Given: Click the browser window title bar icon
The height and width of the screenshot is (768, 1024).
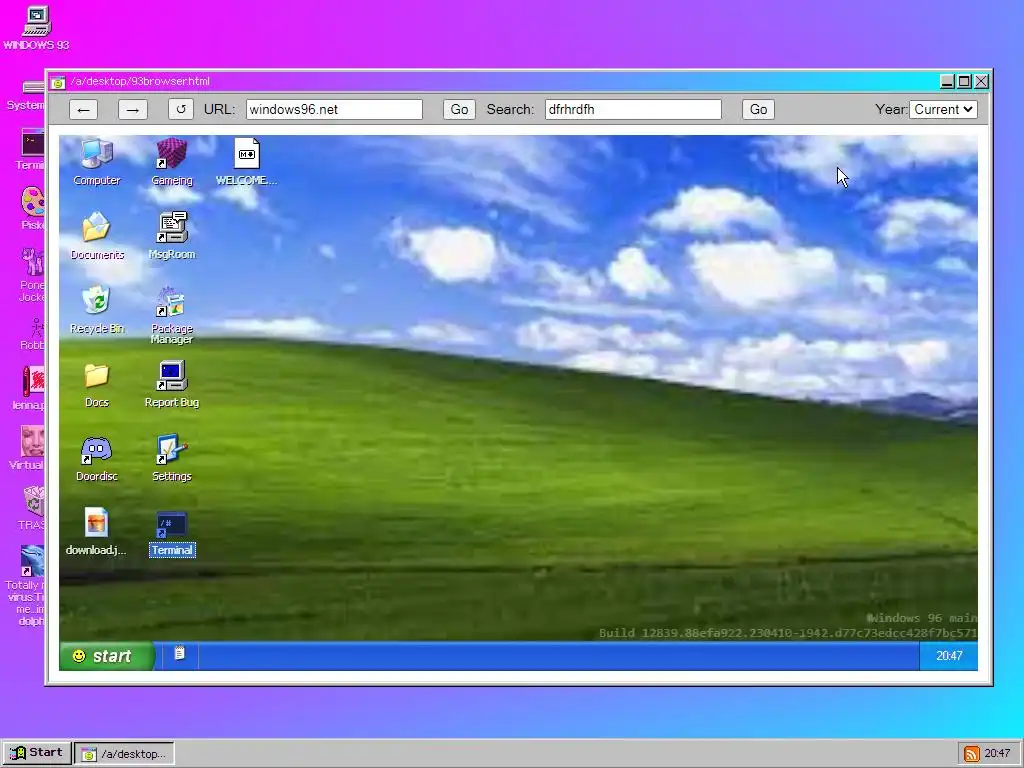Looking at the screenshot, I should pos(58,82).
